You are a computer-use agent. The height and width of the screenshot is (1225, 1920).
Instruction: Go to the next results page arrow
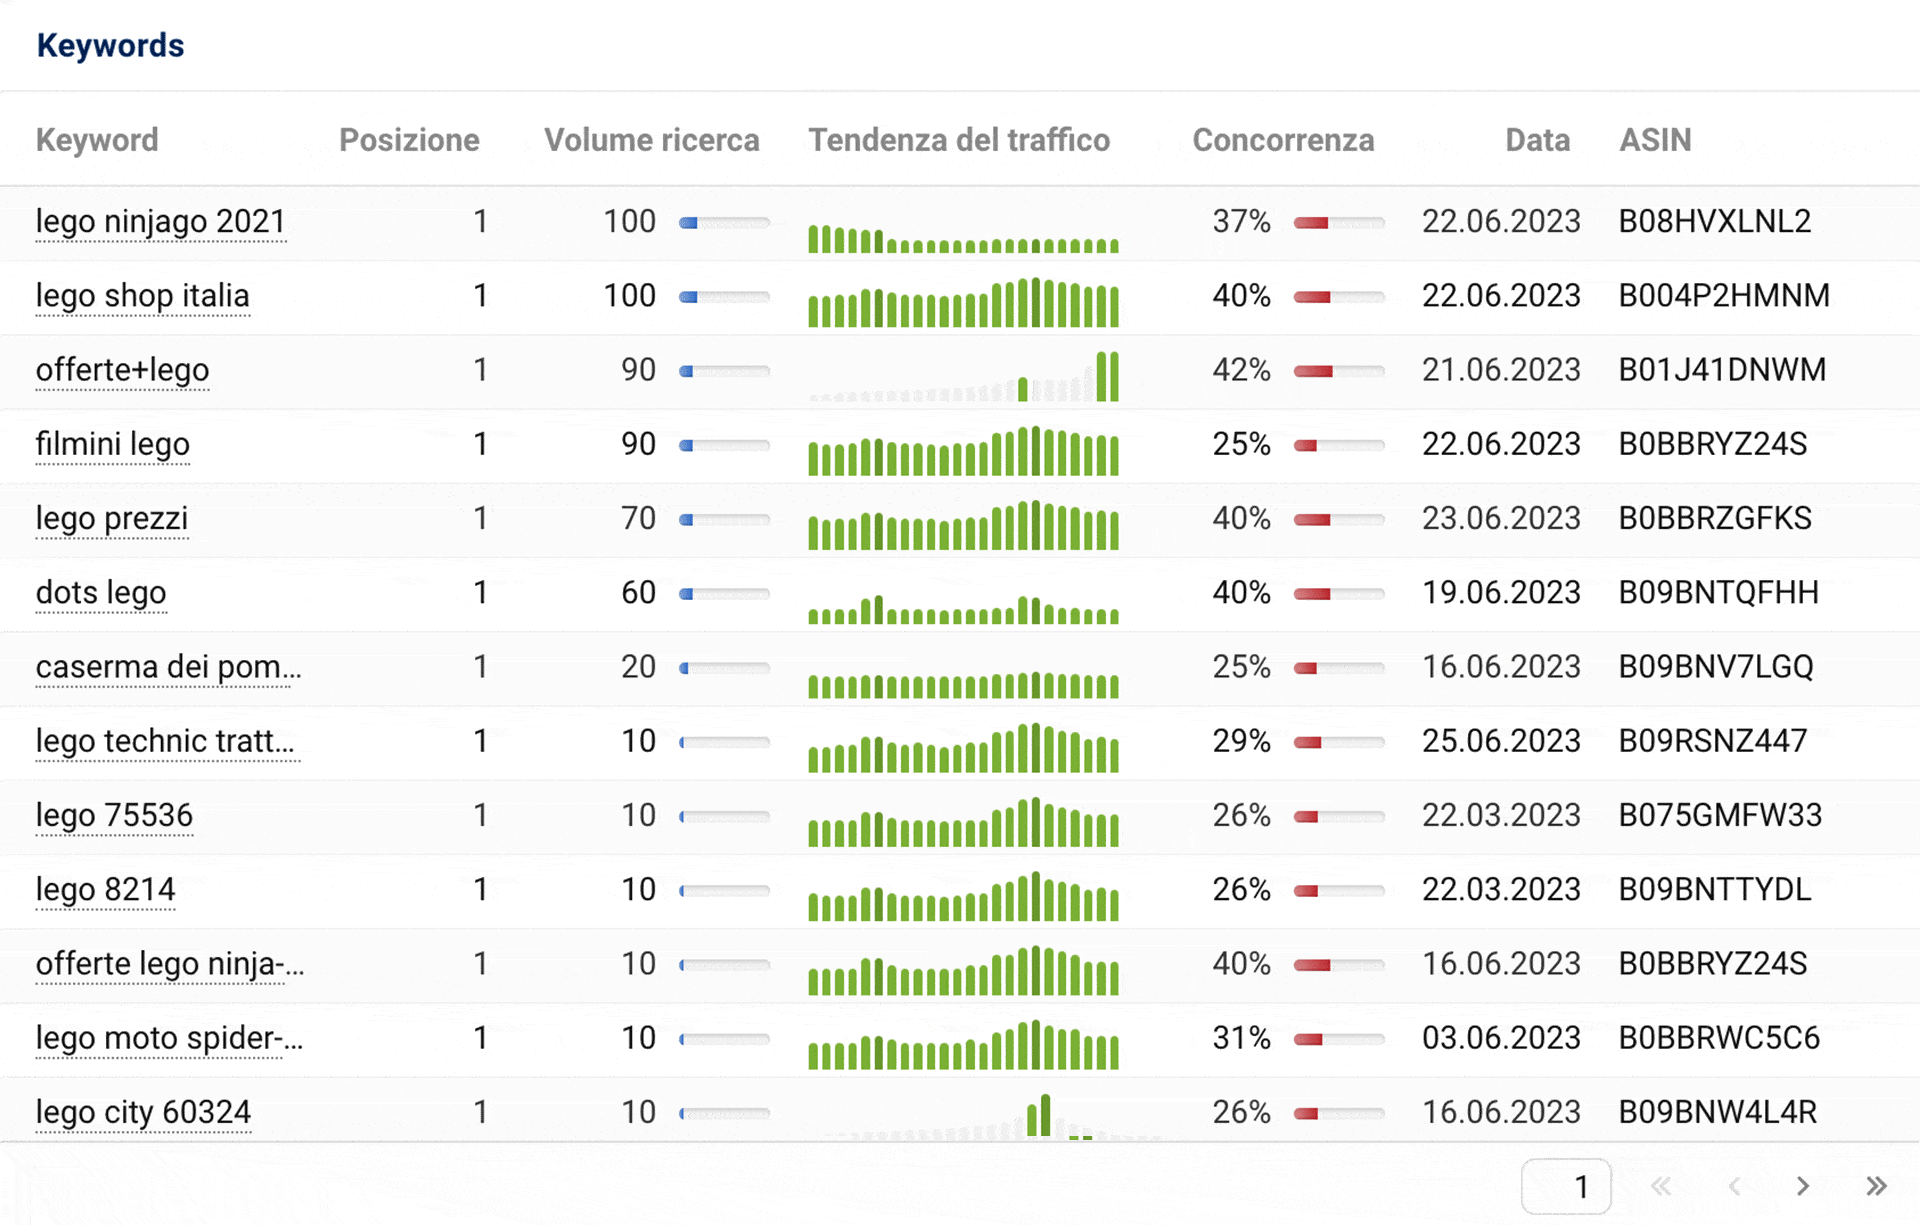tap(1803, 1186)
